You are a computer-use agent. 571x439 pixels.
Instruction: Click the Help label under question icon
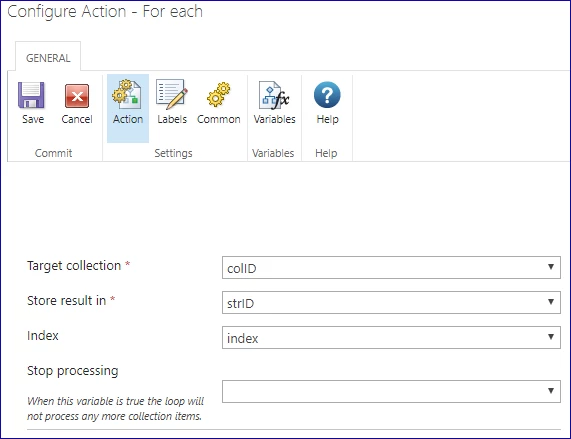pyautogui.click(x=327, y=119)
